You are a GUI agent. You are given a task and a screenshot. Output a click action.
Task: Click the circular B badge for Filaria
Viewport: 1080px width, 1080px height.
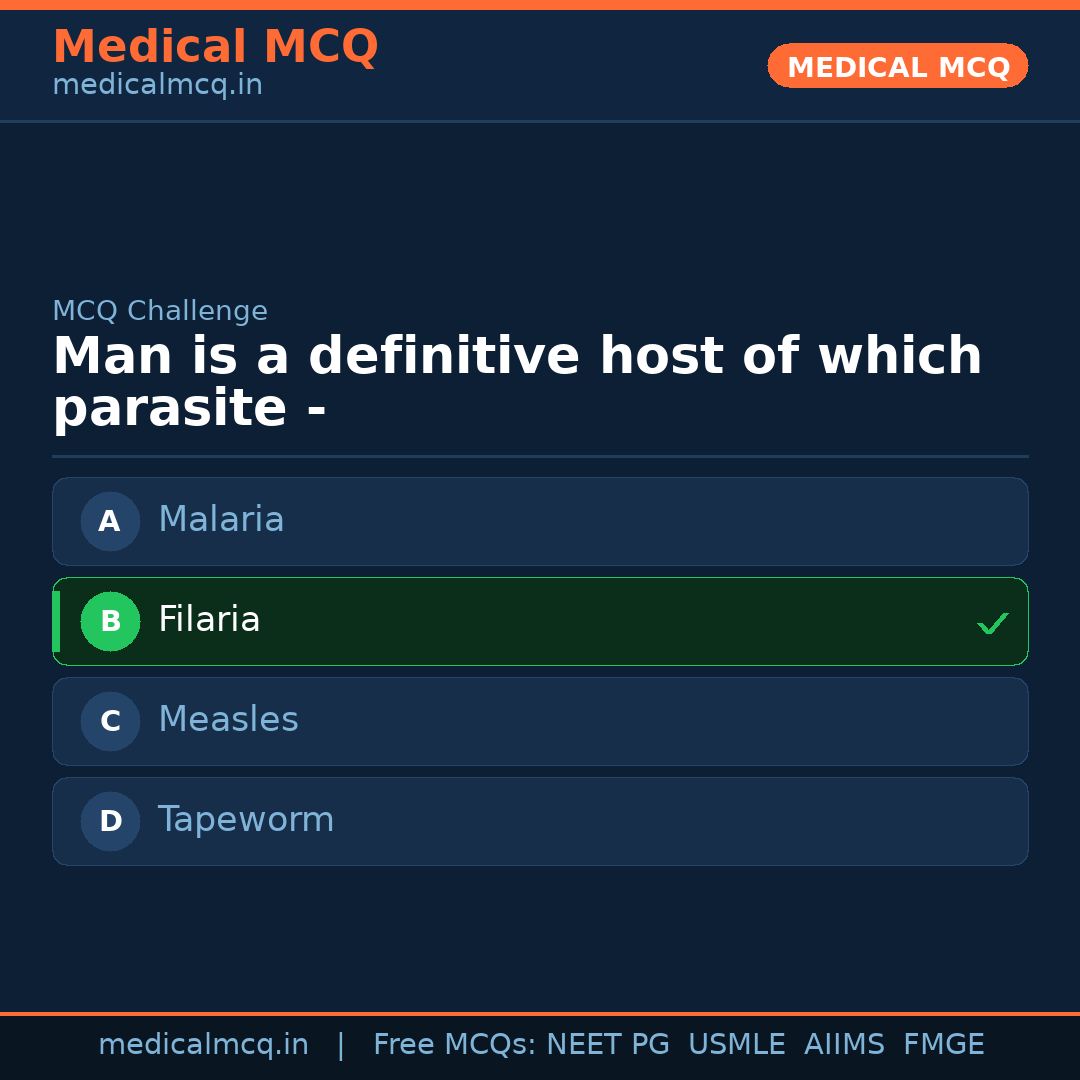pos(110,621)
